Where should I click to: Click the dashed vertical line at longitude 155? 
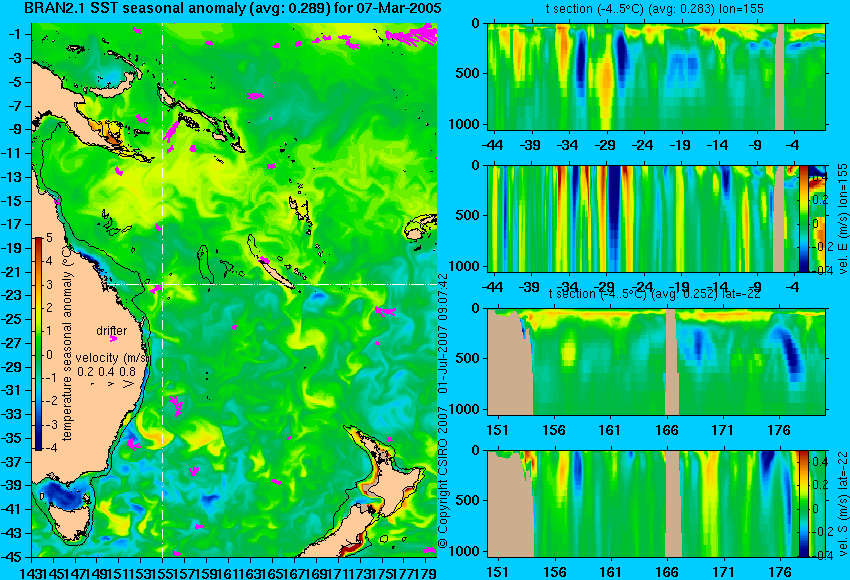coord(163,290)
